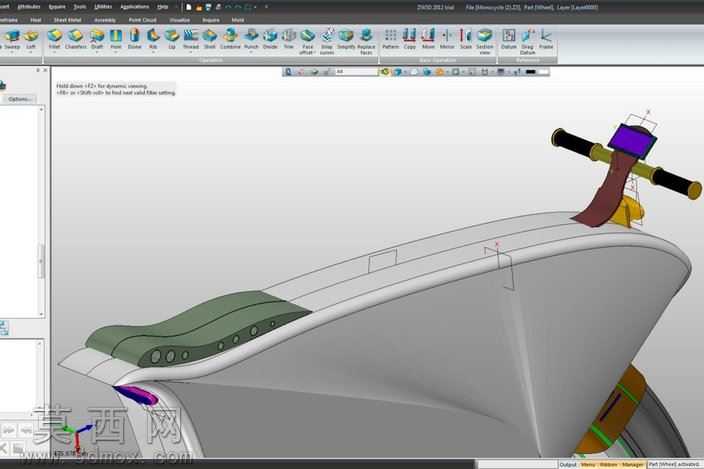The width and height of the screenshot is (704, 469).
Task: Select the Shell tool
Action: (210, 39)
